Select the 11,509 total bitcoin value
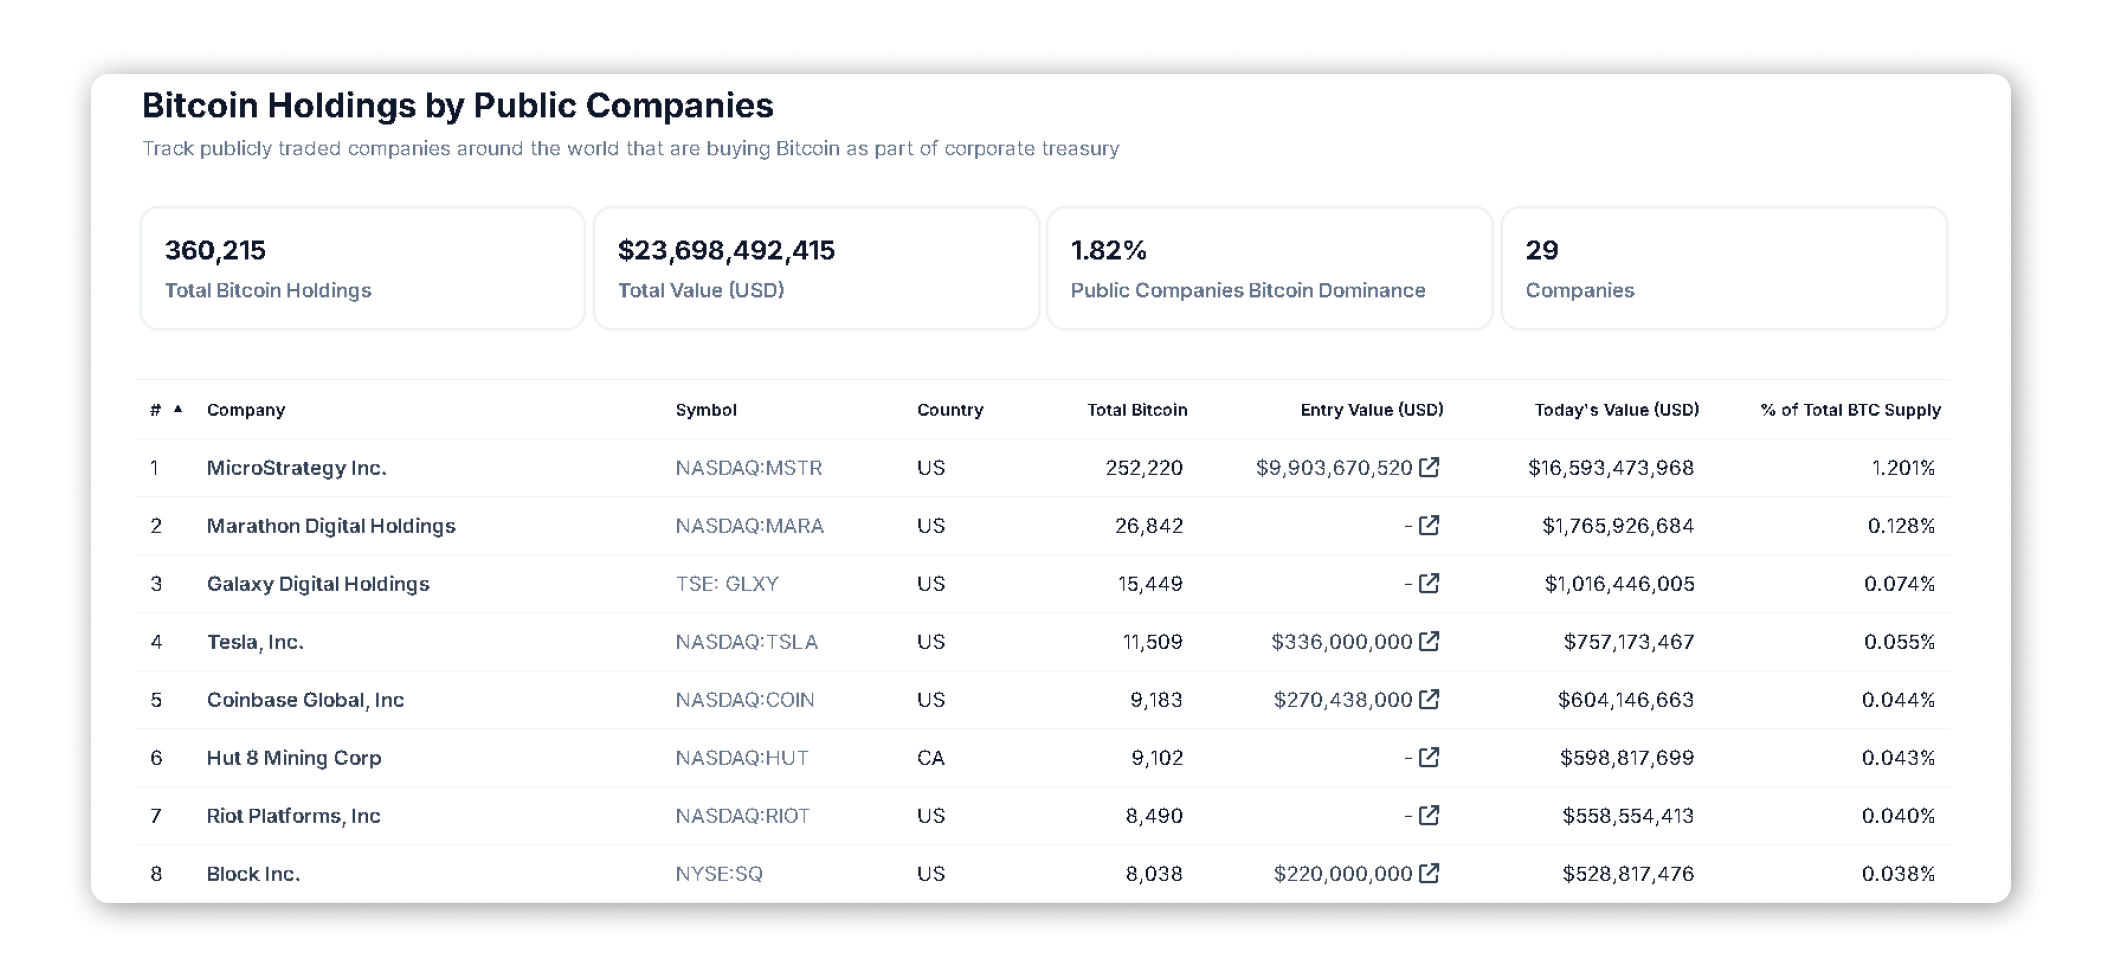 [1152, 642]
